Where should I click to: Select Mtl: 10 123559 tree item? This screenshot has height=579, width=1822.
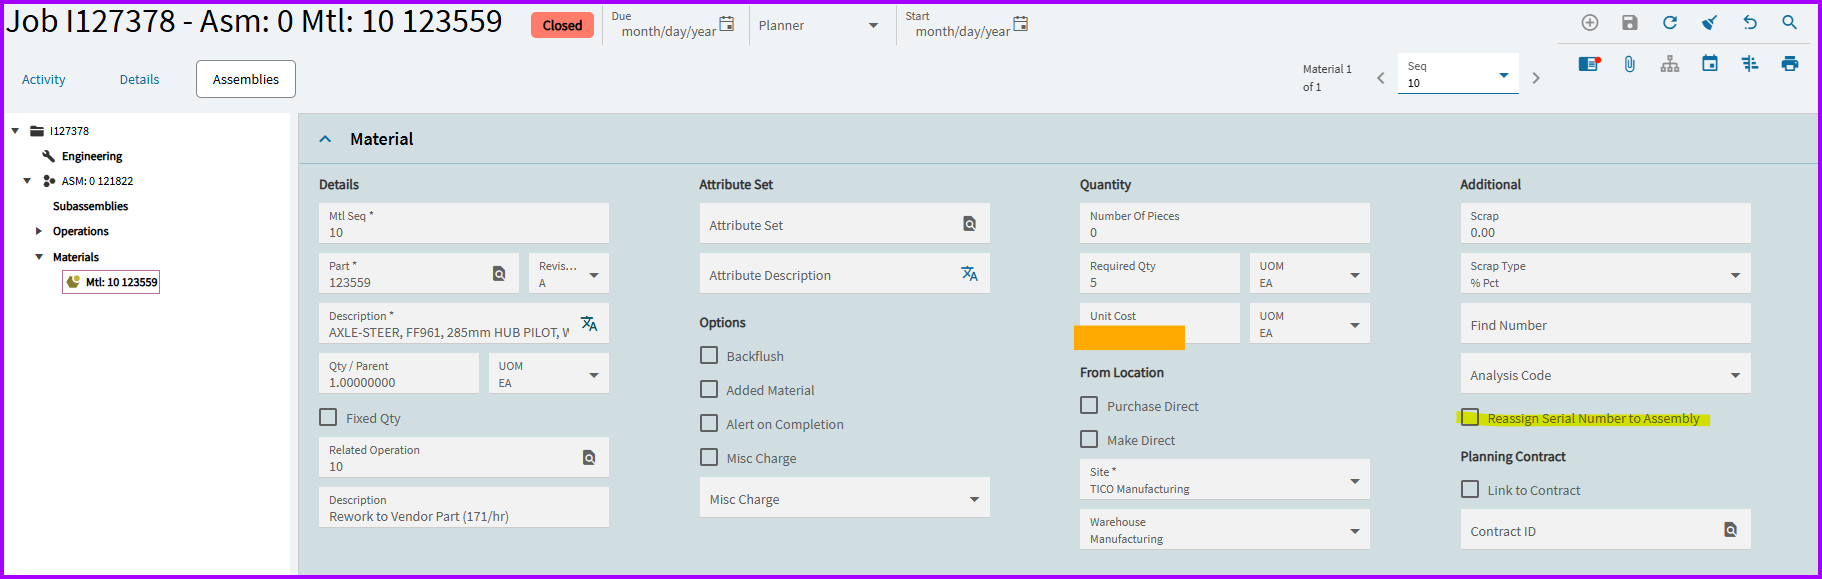(111, 282)
